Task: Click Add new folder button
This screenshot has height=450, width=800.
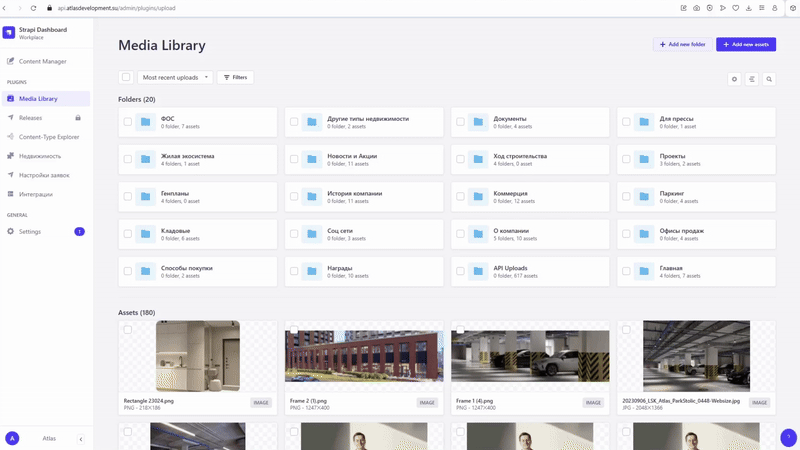Action: pos(682,44)
